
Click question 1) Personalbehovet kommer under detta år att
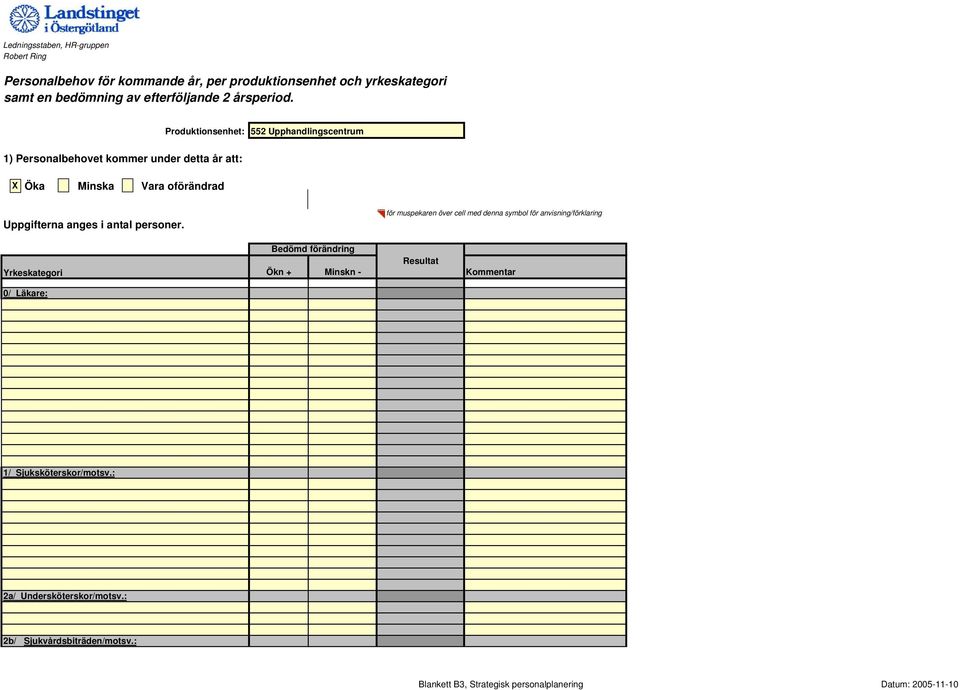tap(122, 159)
